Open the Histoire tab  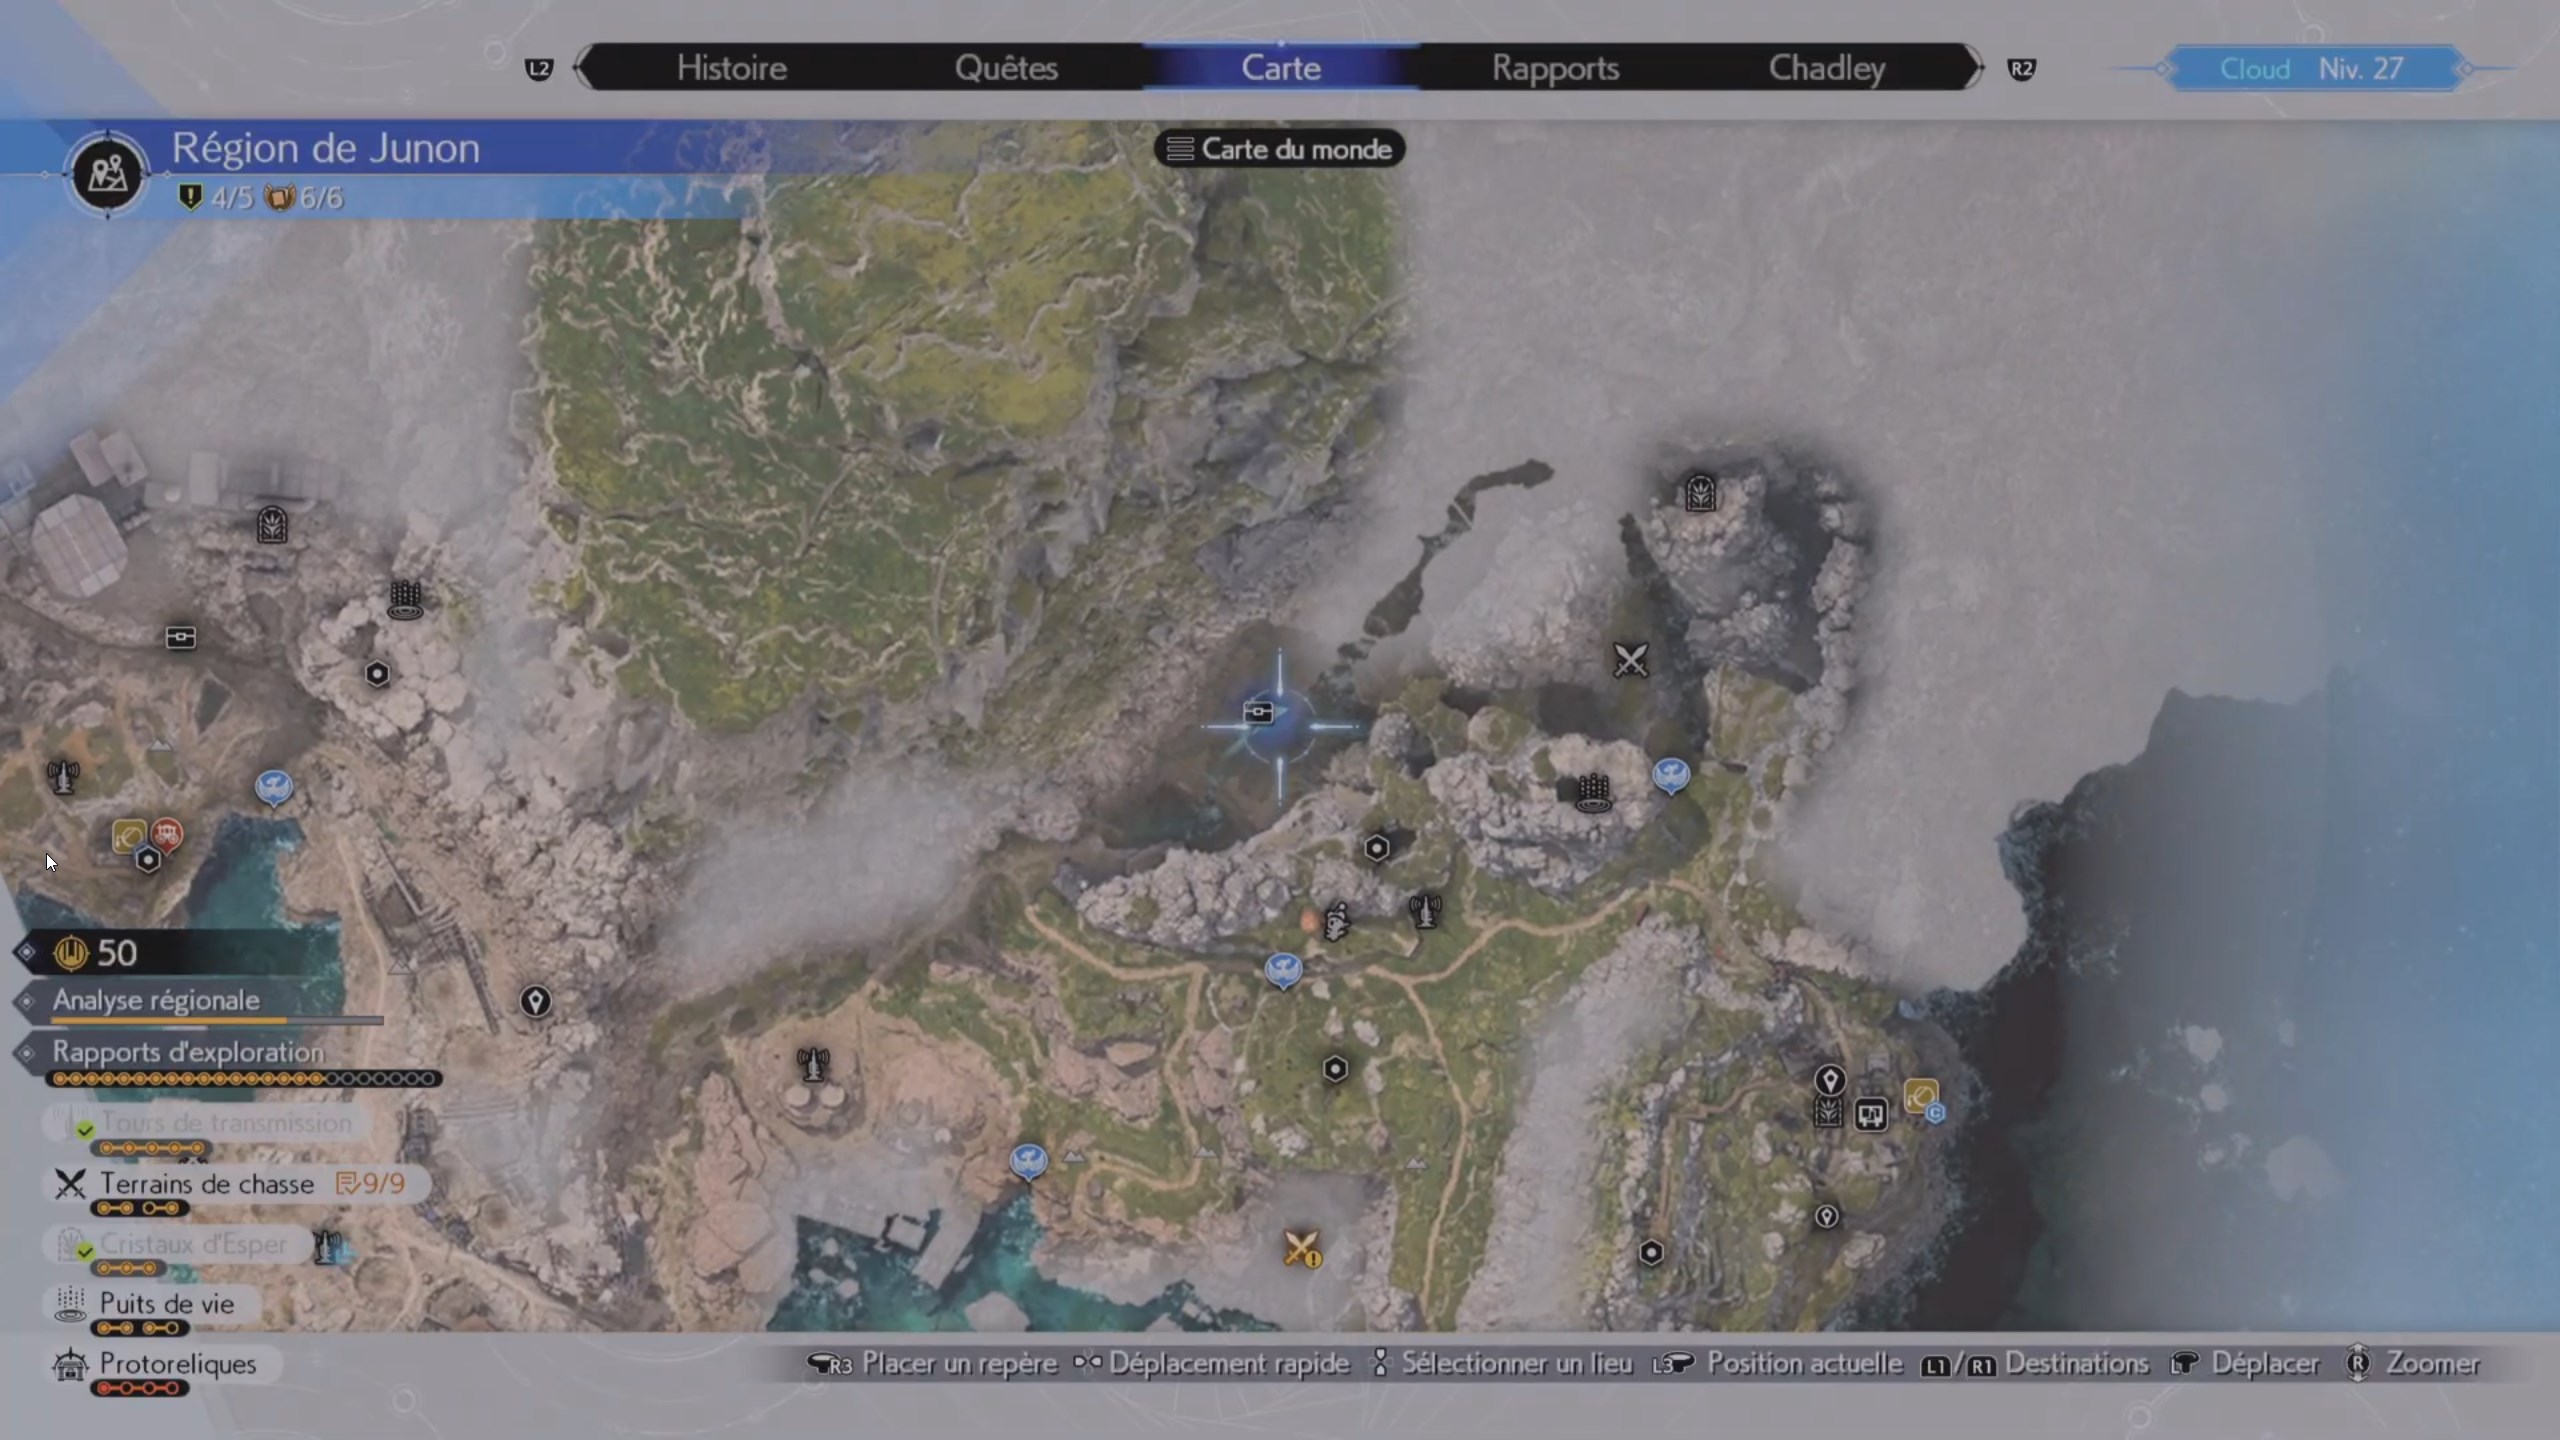click(x=731, y=68)
